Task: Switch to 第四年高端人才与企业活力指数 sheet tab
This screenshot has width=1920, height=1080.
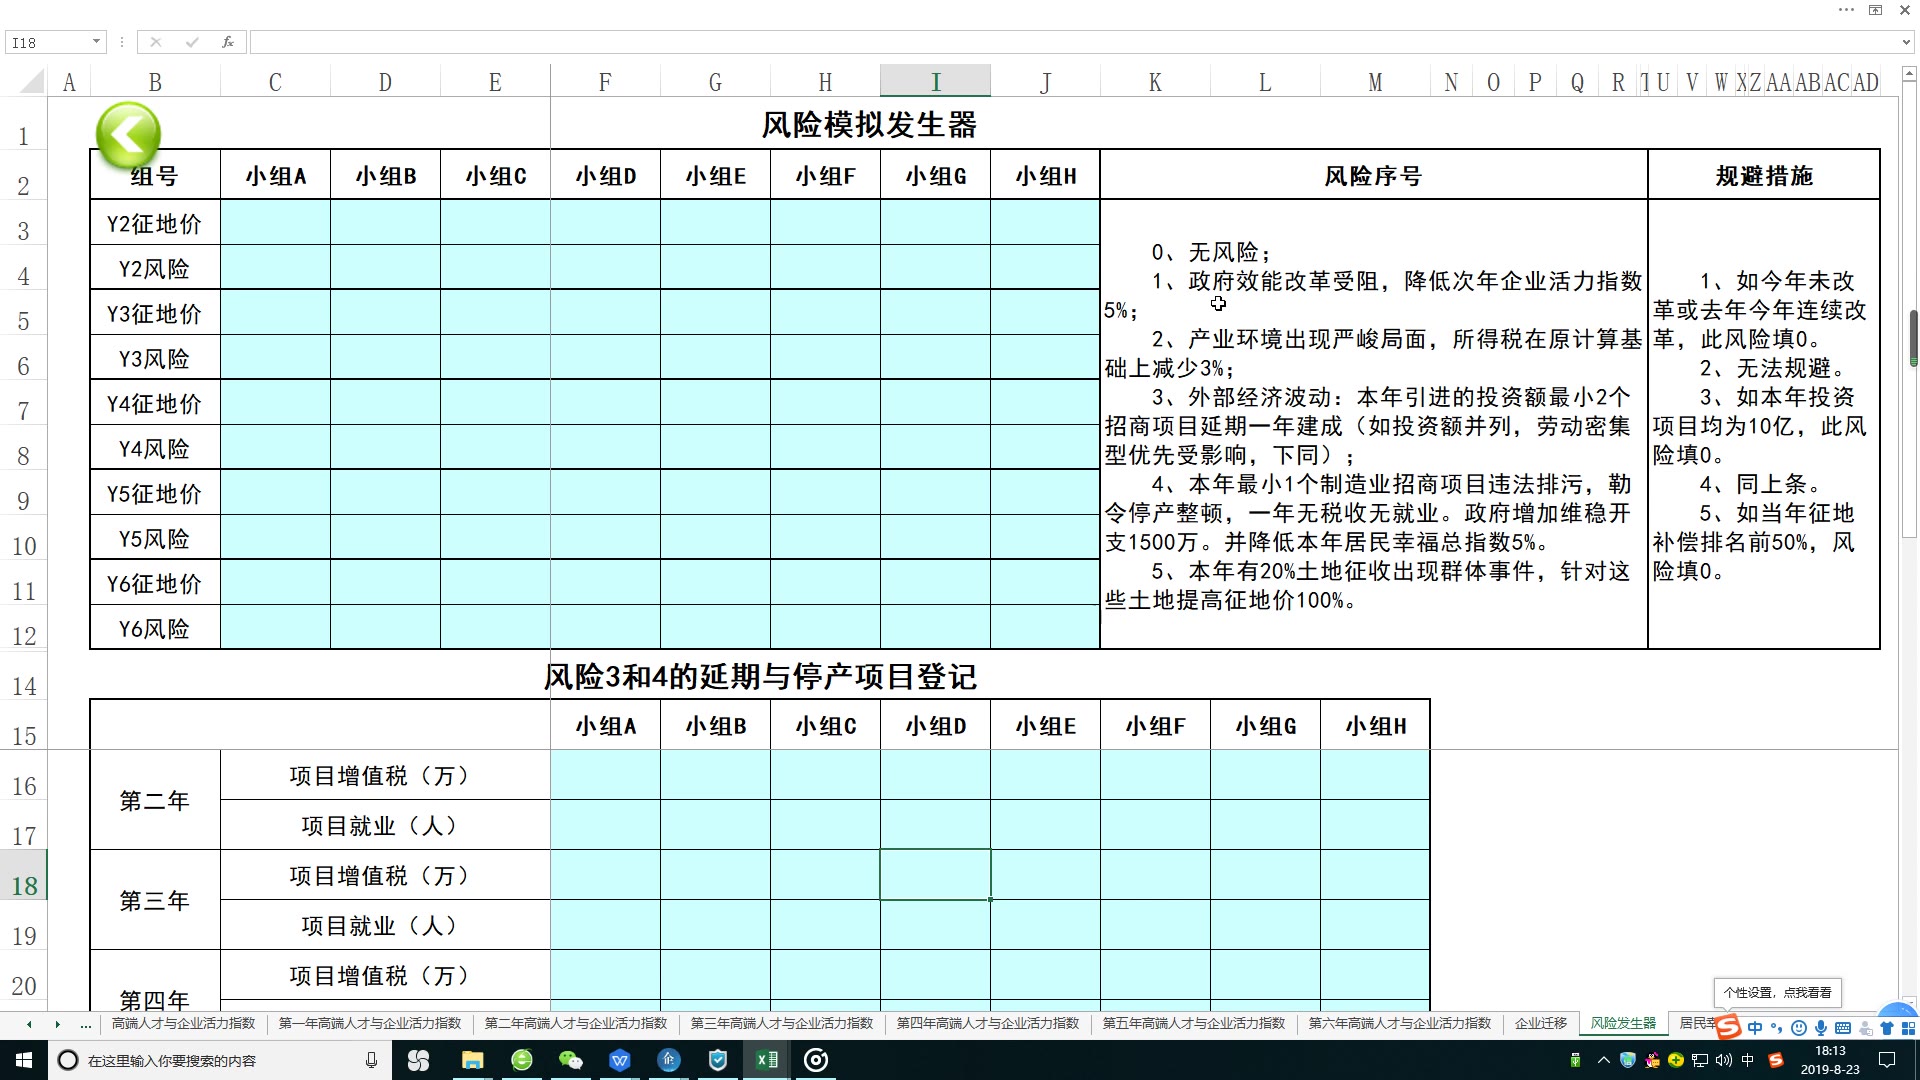Action: [988, 1023]
